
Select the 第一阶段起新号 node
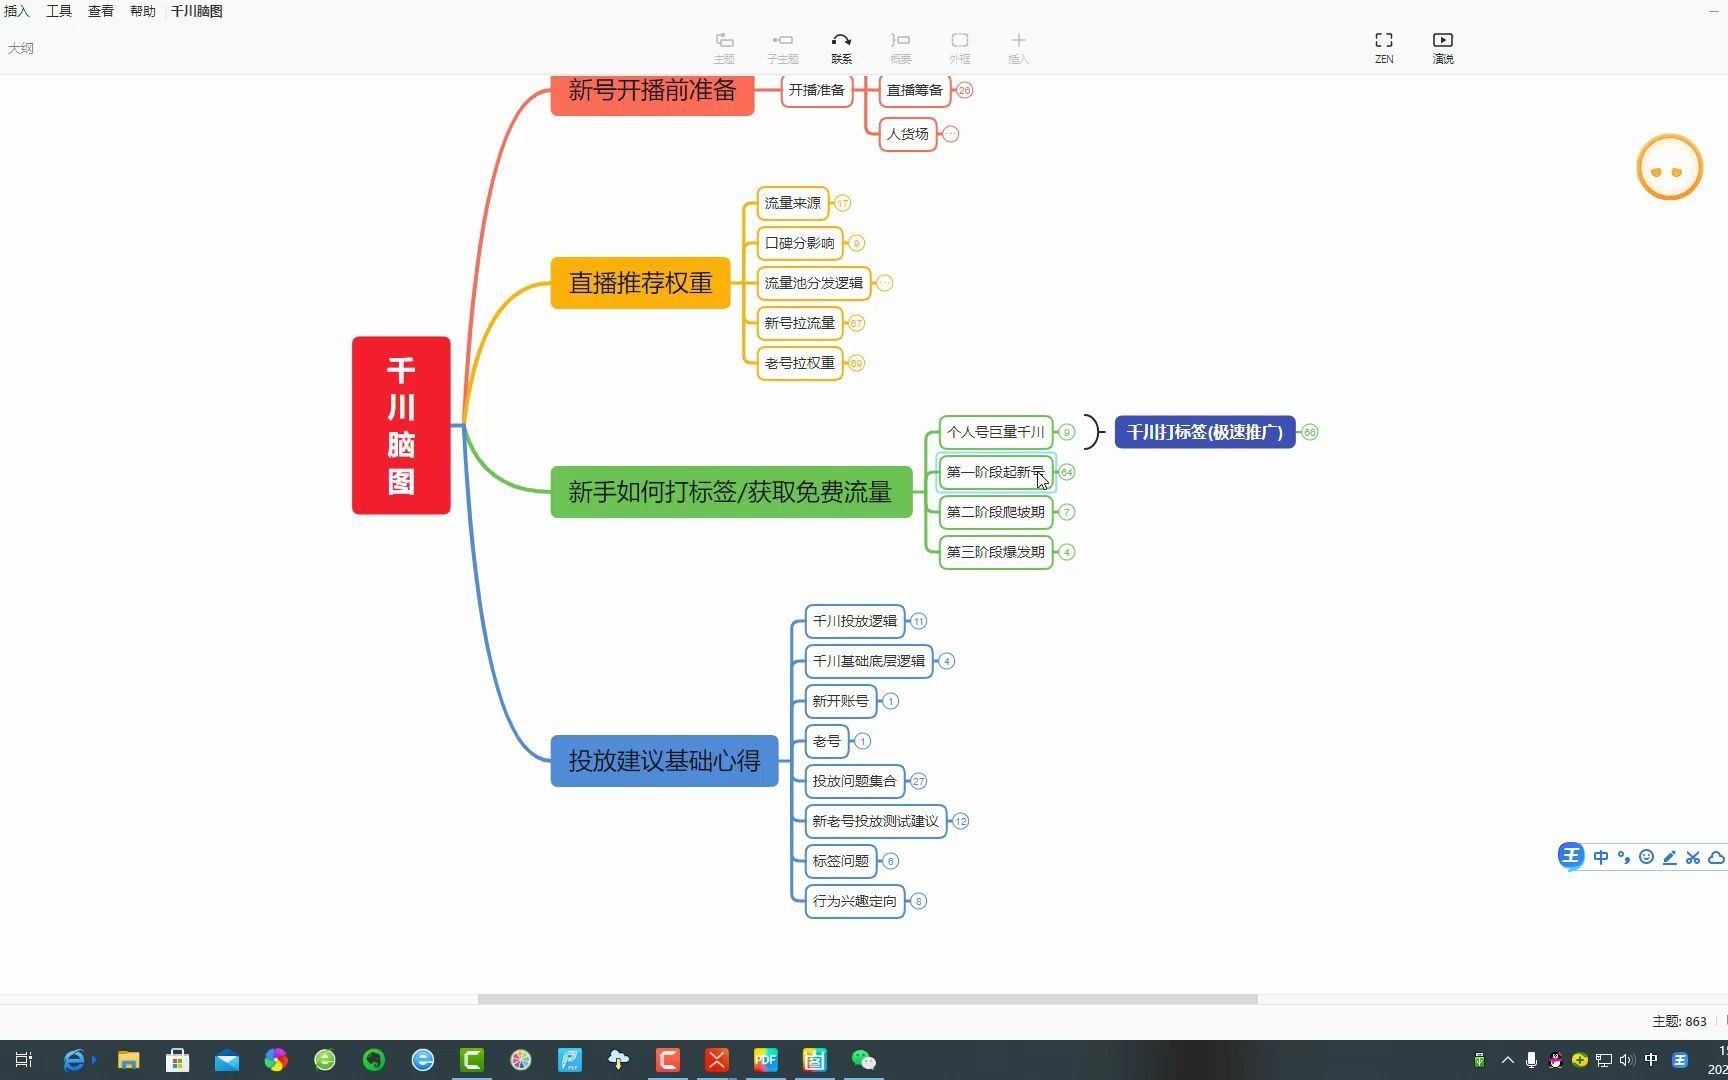[x=996, y=472]
